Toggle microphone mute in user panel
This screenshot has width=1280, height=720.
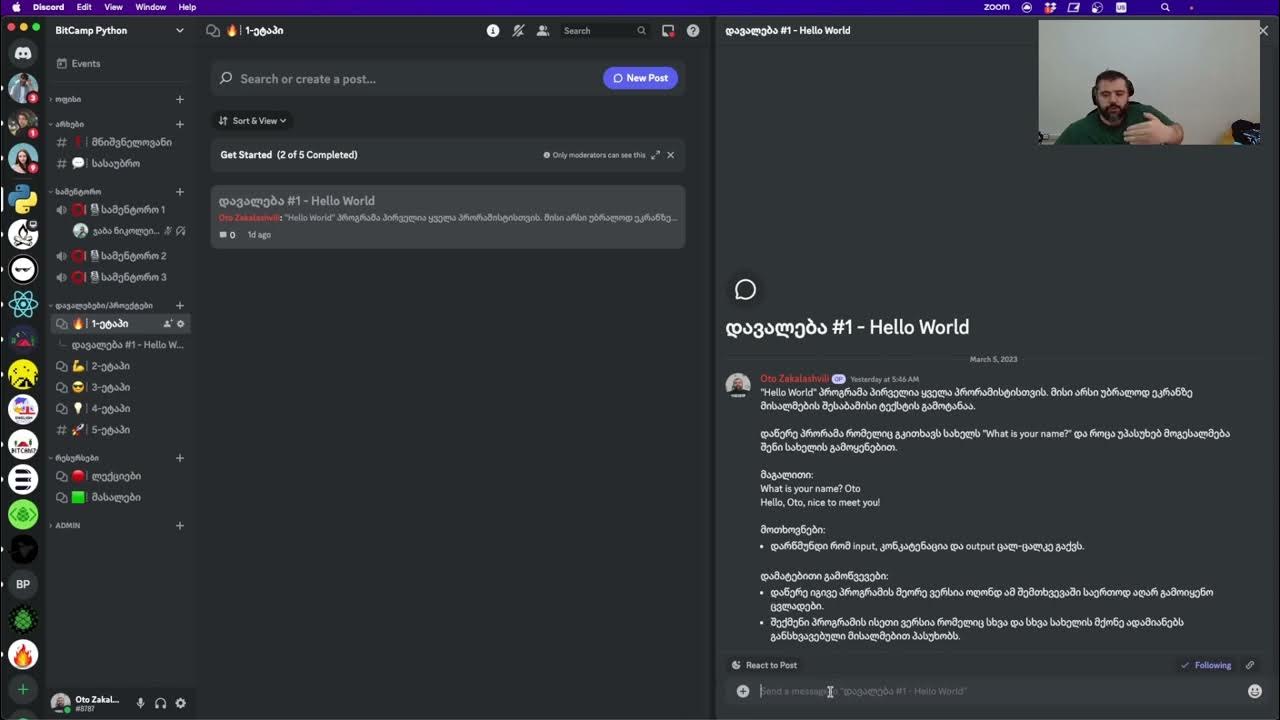tap(140, 703)
